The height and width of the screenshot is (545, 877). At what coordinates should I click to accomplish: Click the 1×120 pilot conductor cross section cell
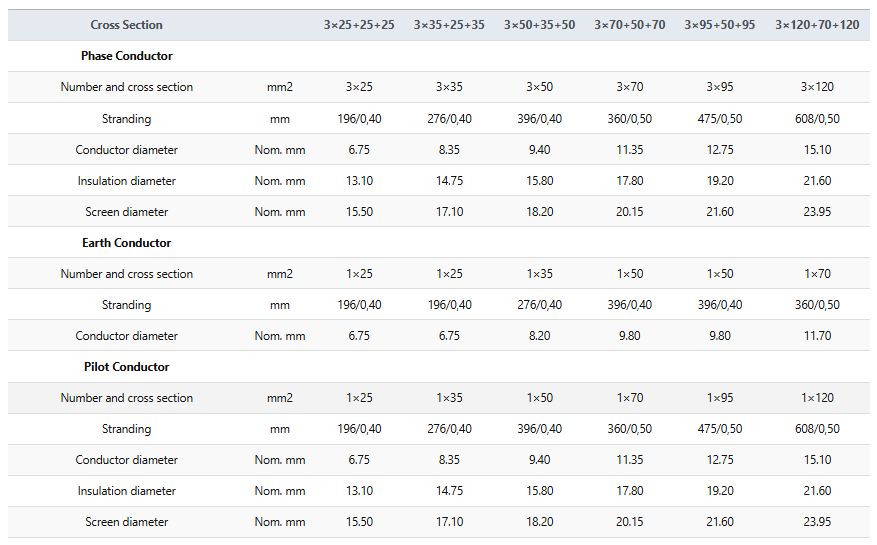click(x=817, y=398)
